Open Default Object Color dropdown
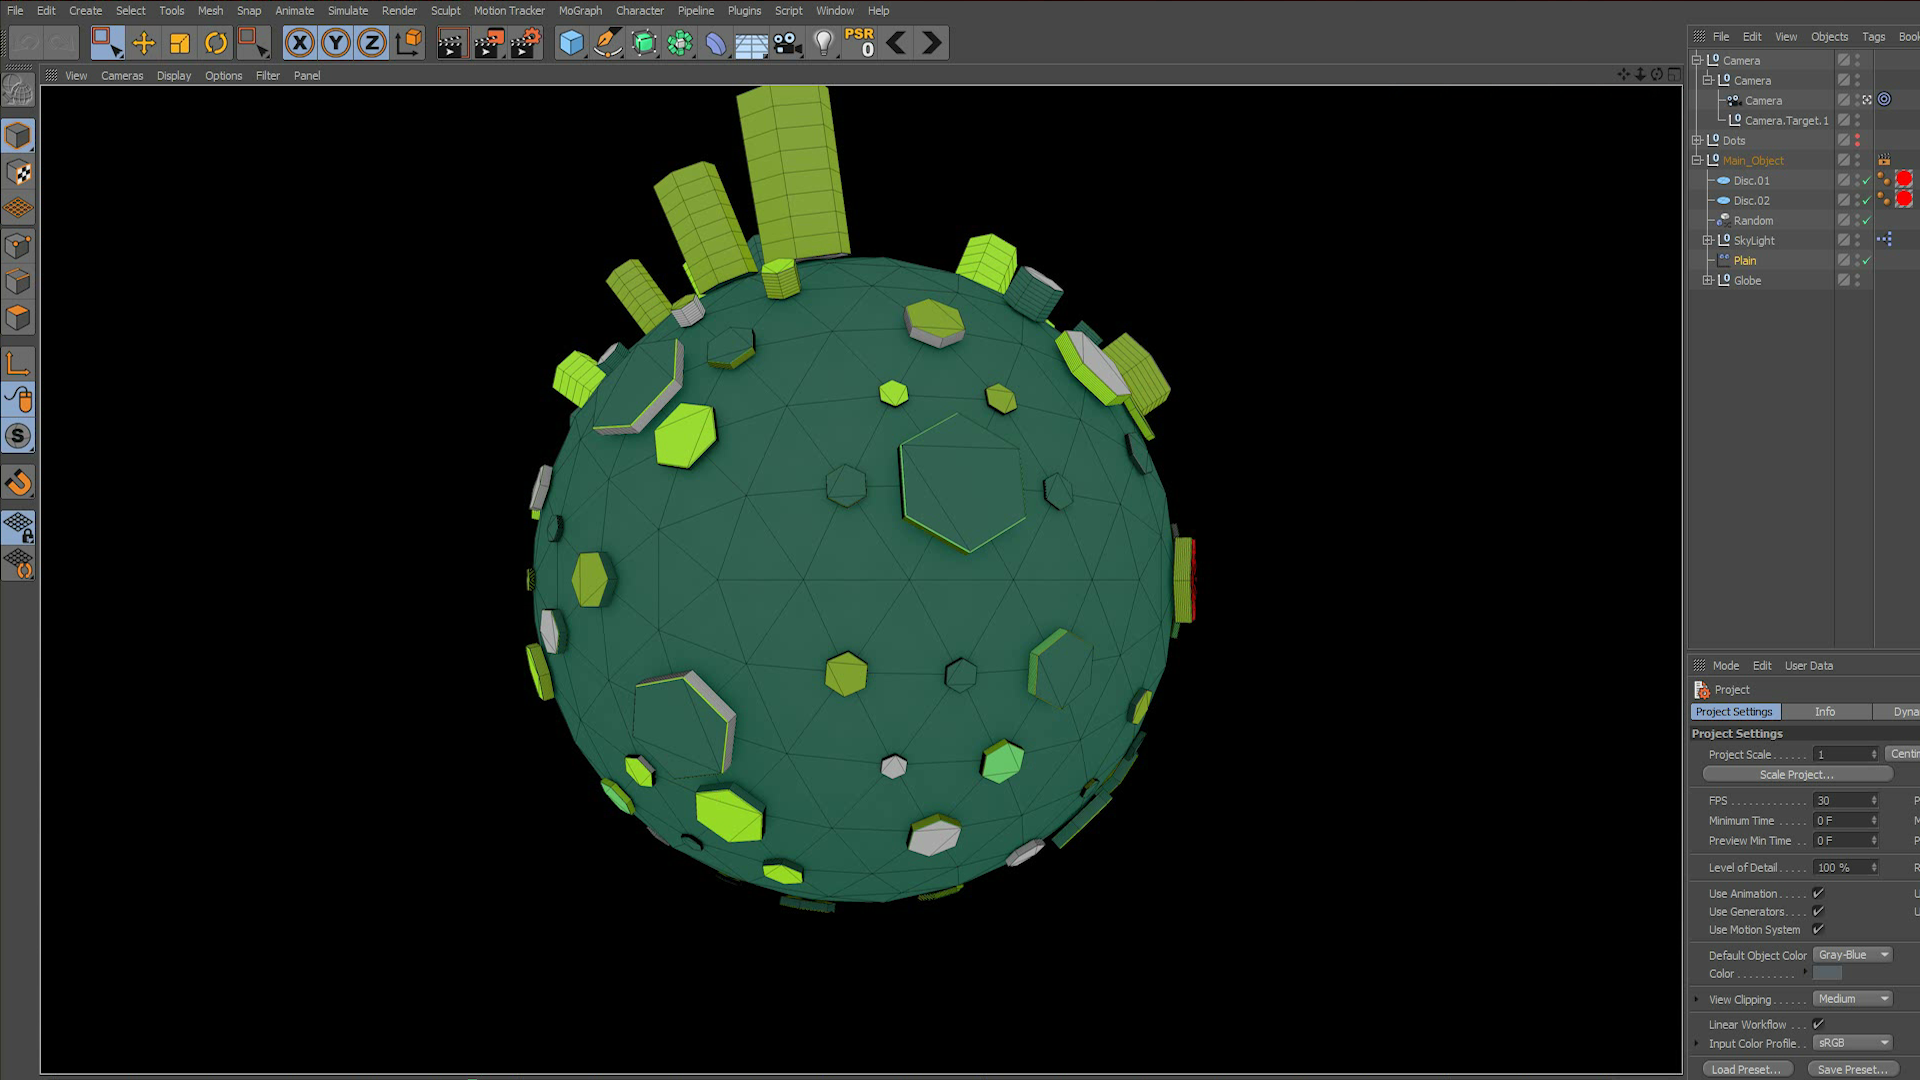 (x=1852, y=955)
